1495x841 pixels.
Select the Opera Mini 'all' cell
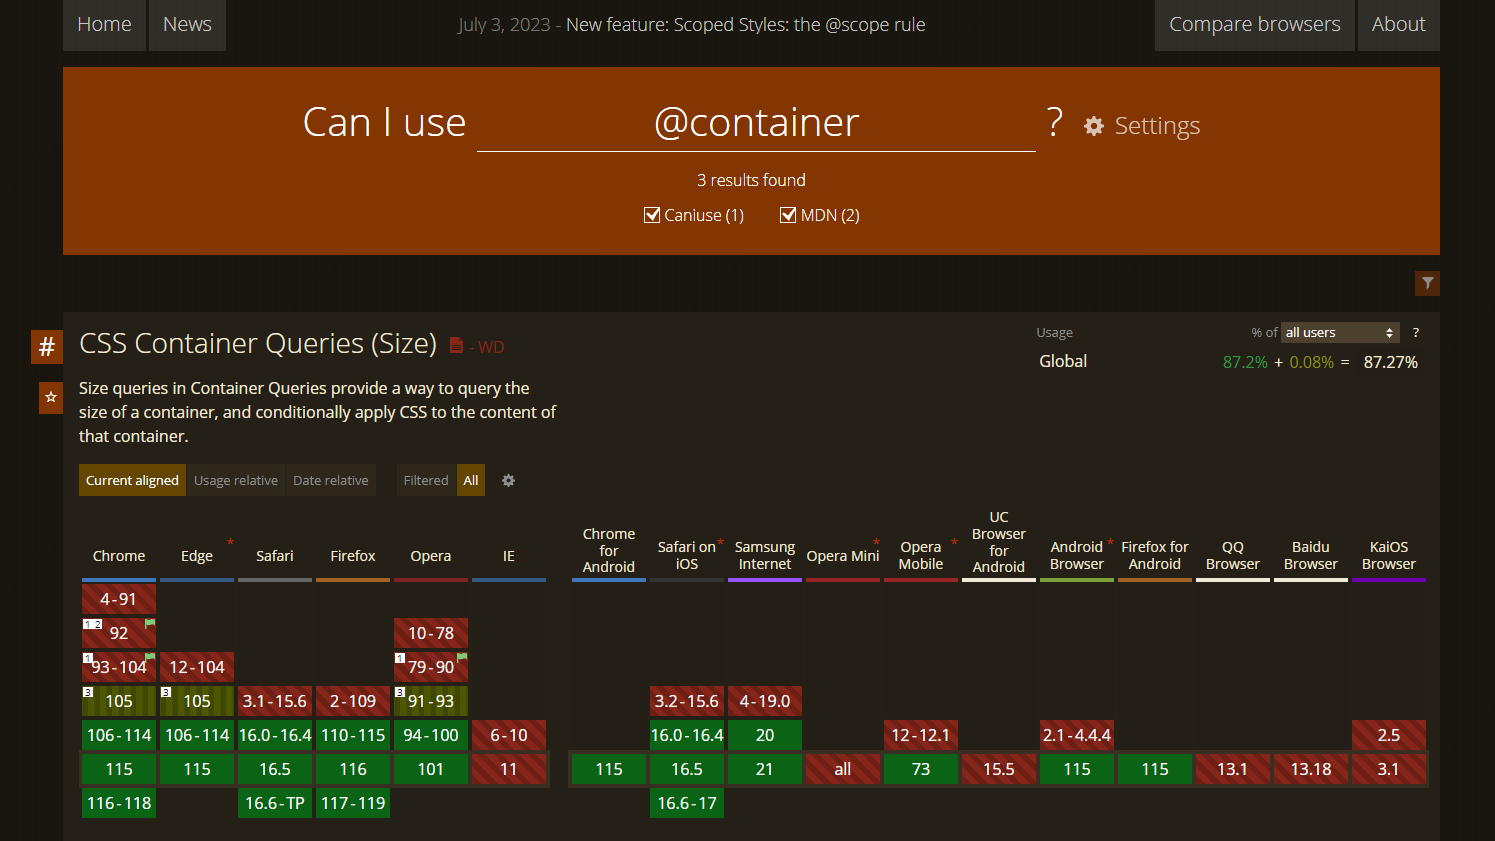[843, 769]
